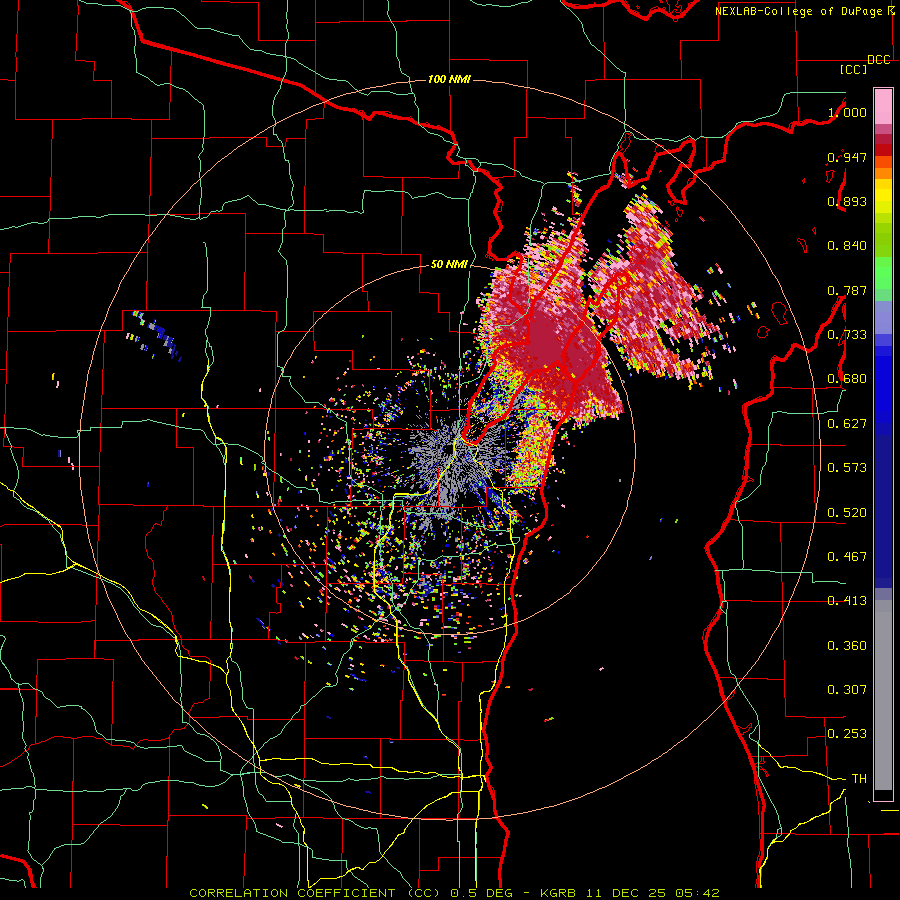Click the 0.573 legend value
Viewport: 900px width, 900px height.
(x=847, y=468)
